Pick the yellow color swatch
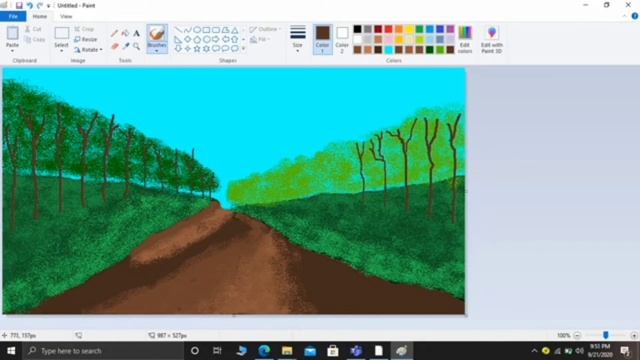The height and width of the screenshot is (360, 640). pyautogui.click(x=409, y=29)
